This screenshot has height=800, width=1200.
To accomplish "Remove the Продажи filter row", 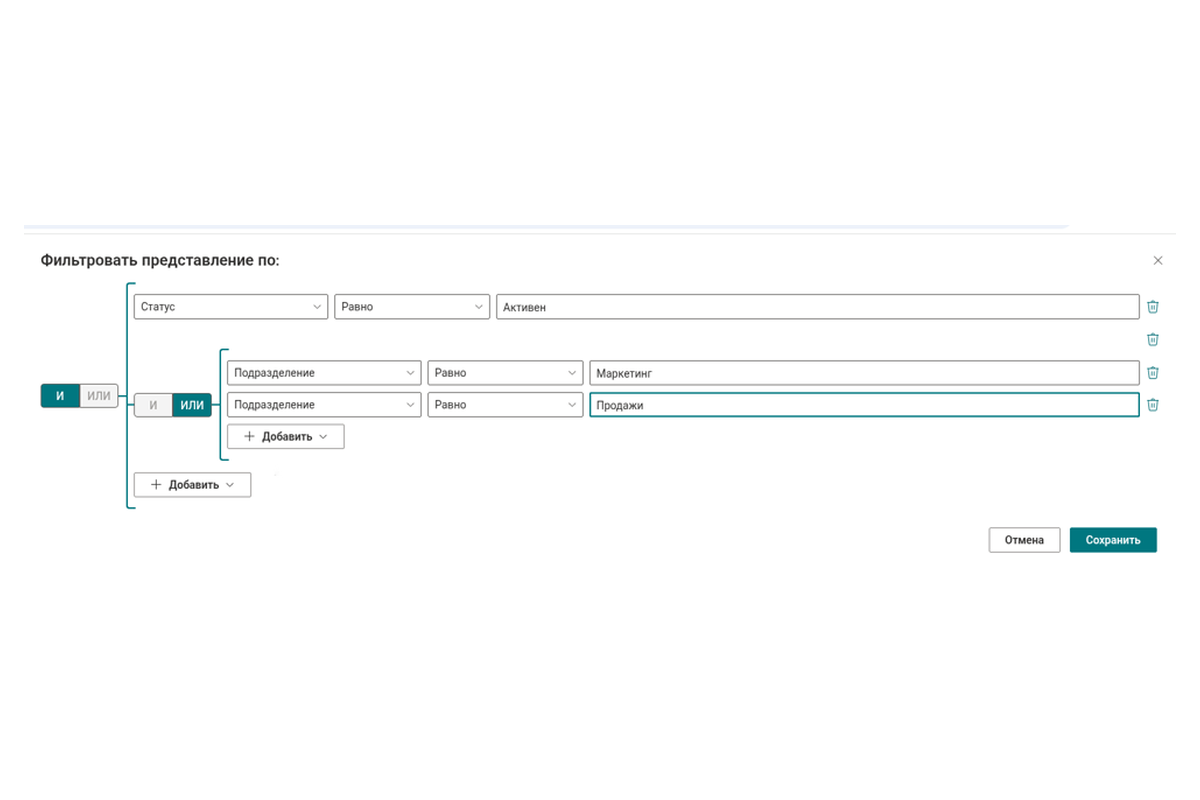I will pos(1153,405).
